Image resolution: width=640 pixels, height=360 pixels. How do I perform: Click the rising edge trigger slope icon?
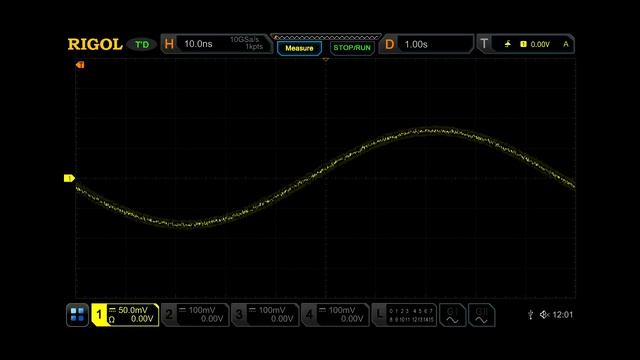(507, 44)
